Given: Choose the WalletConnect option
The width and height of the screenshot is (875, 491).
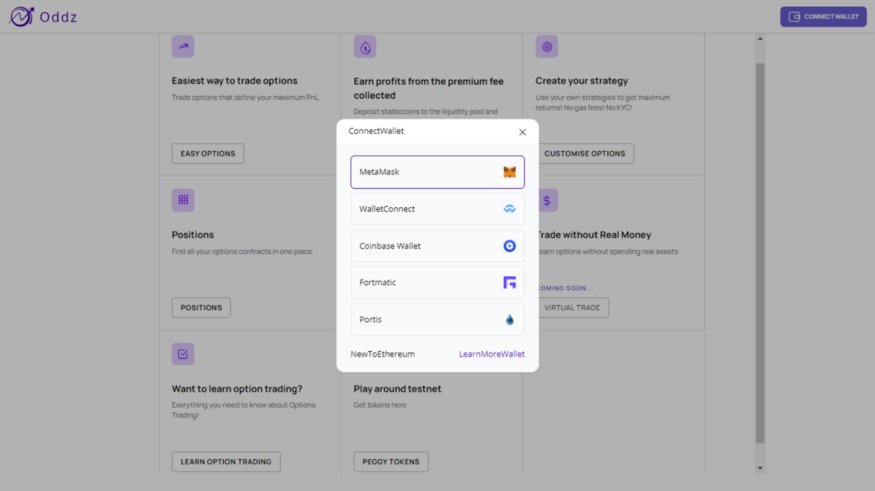Looking at the screenshot, I should coord(438,209).
